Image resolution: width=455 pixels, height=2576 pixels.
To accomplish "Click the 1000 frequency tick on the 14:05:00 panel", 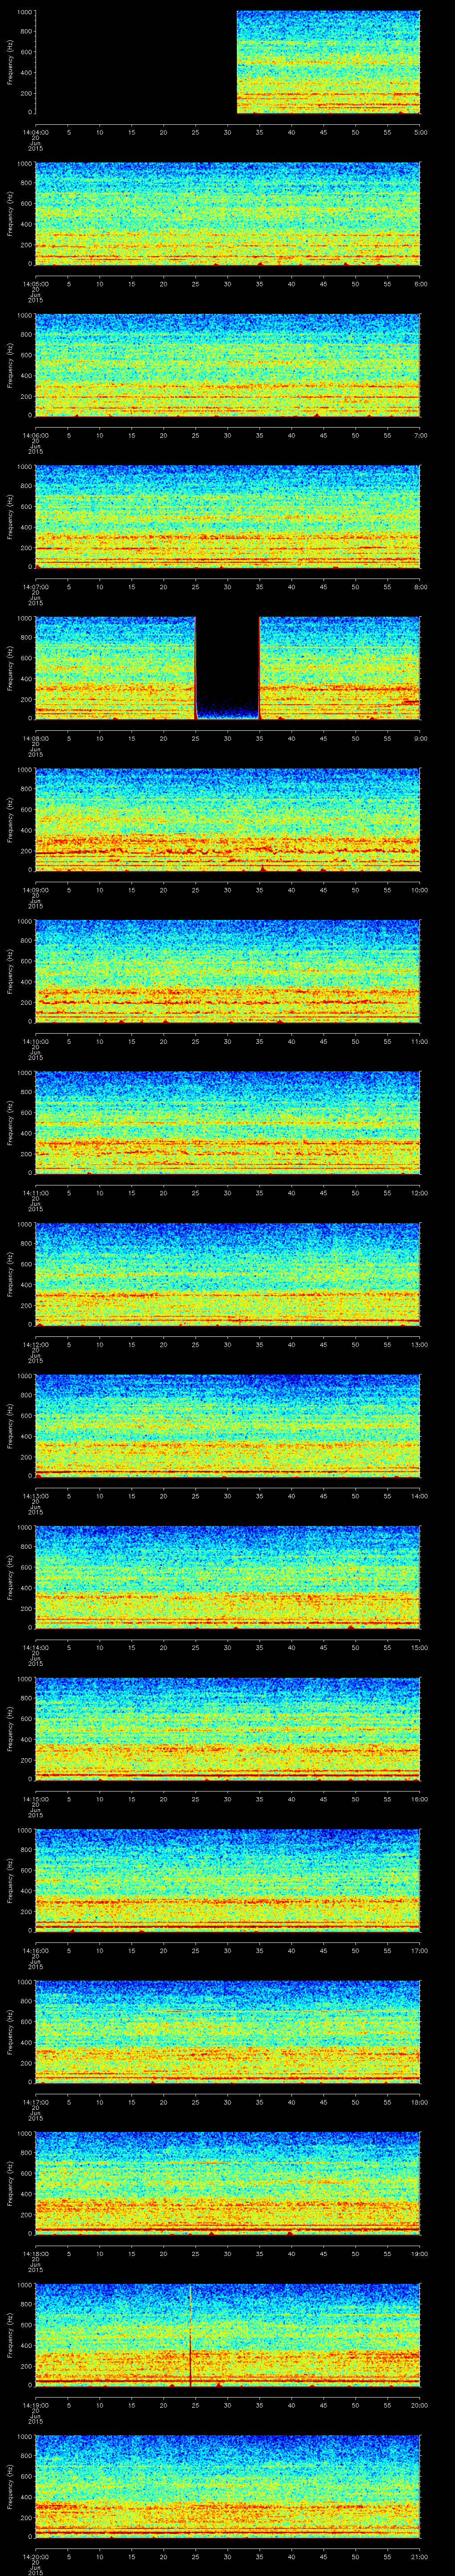I will click(x=24, y=164).
